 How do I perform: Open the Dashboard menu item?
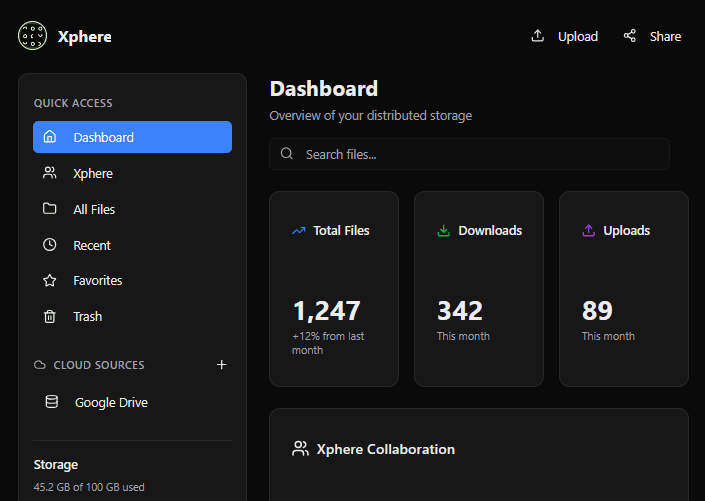pyautogui.click(x=132, y=137)
